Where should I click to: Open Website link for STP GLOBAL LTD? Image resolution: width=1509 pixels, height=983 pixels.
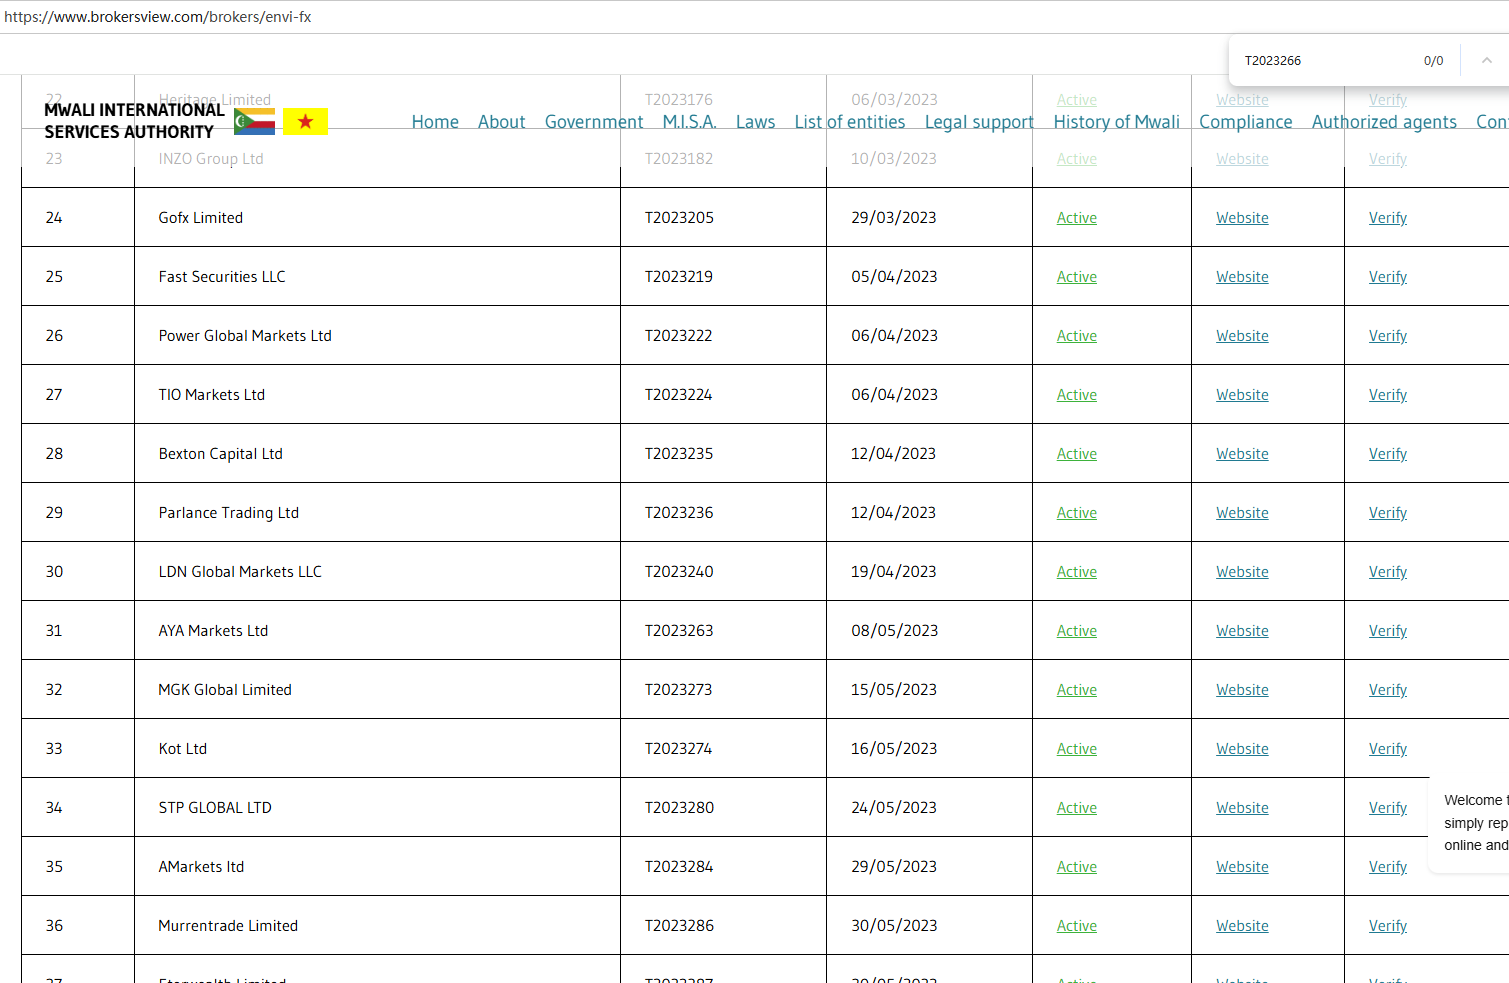[x=1241, y=808]
